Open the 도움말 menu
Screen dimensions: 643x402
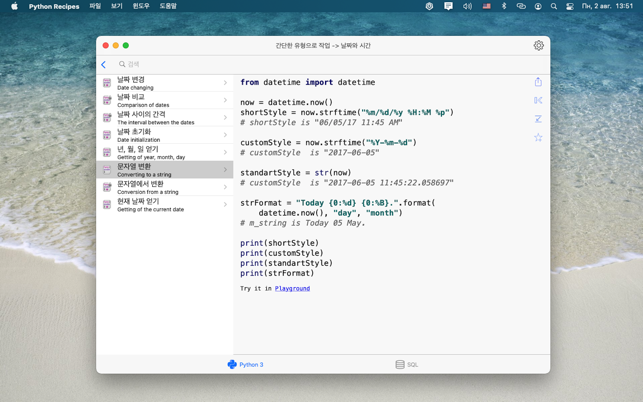click(x=168, y=6)
